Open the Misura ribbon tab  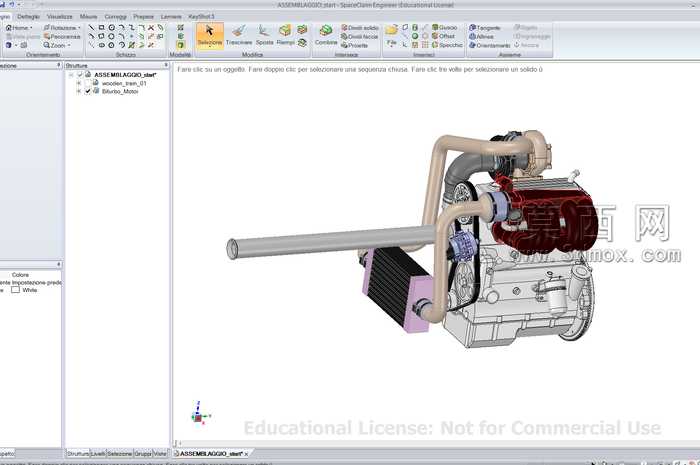coord(88,17)
